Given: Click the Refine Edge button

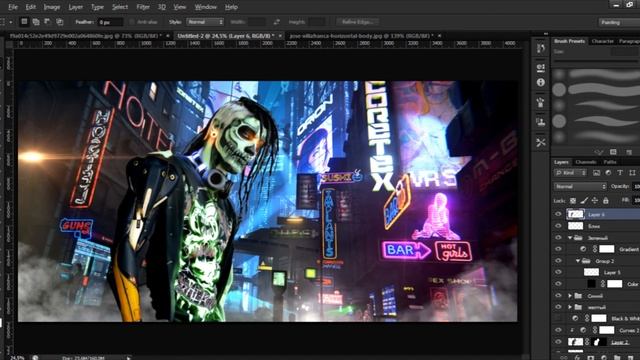Looking at the screenshot, I should pyautogui.click(x=358, y=22).
